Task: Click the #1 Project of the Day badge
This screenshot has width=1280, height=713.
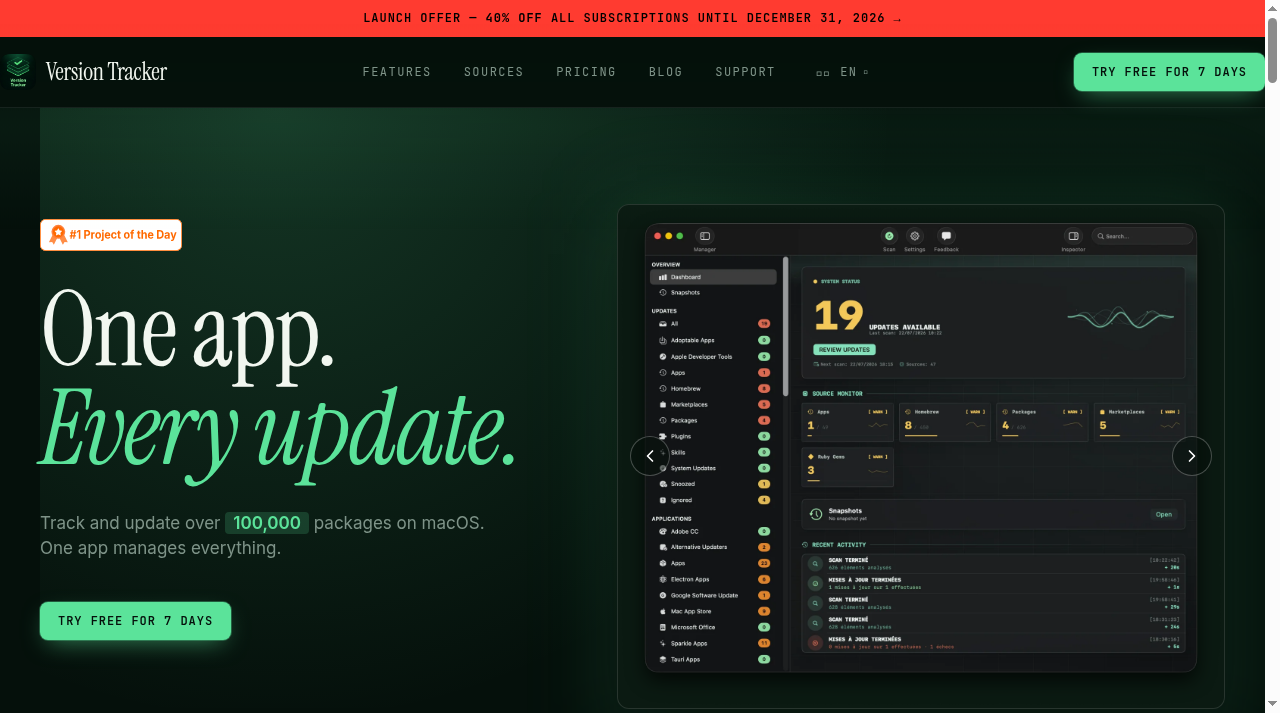Action: [x=111, y=235]
